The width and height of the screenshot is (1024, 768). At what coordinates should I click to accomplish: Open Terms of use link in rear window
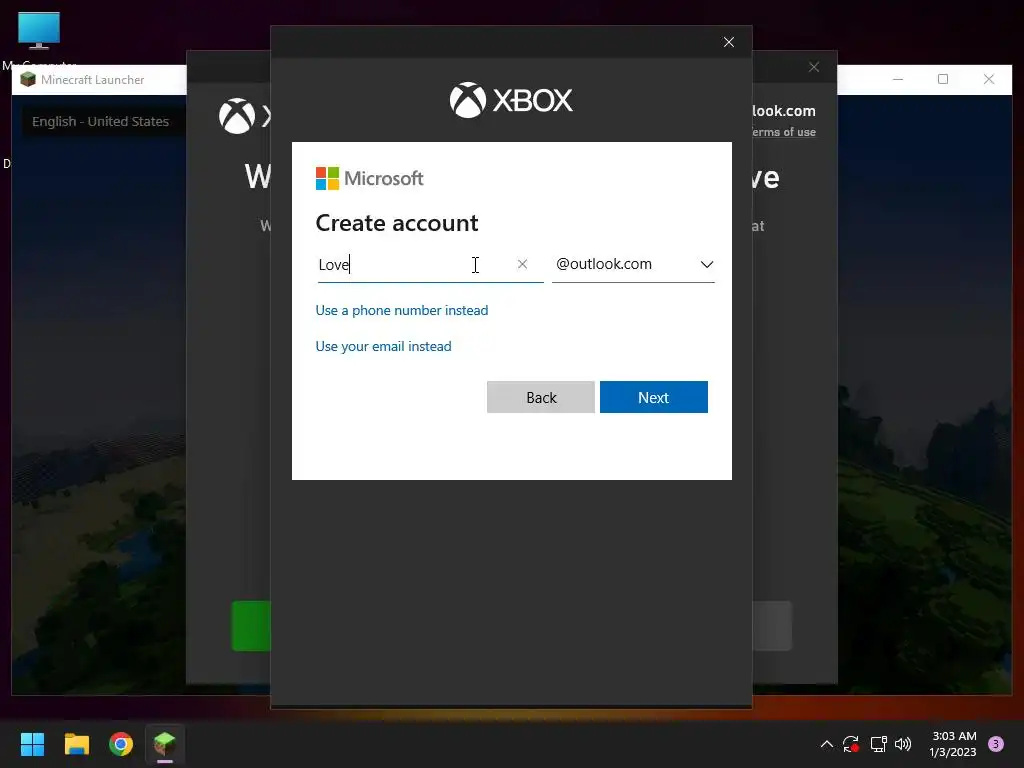pyautogui.click(x=783, y=132)
